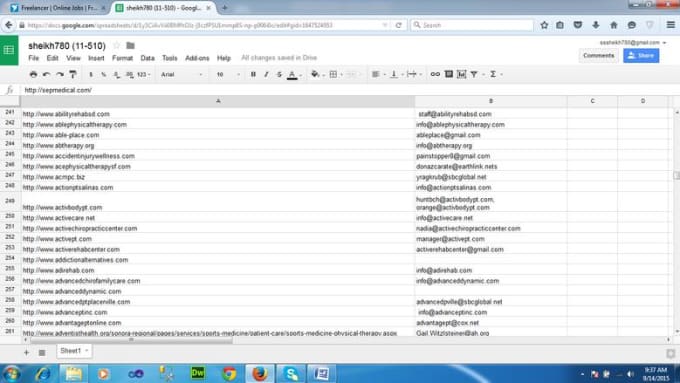Click the Print icon in toolbar
The height and width of the screenshot is (383, 680).
pyautogui.click(x=33, y=75)
